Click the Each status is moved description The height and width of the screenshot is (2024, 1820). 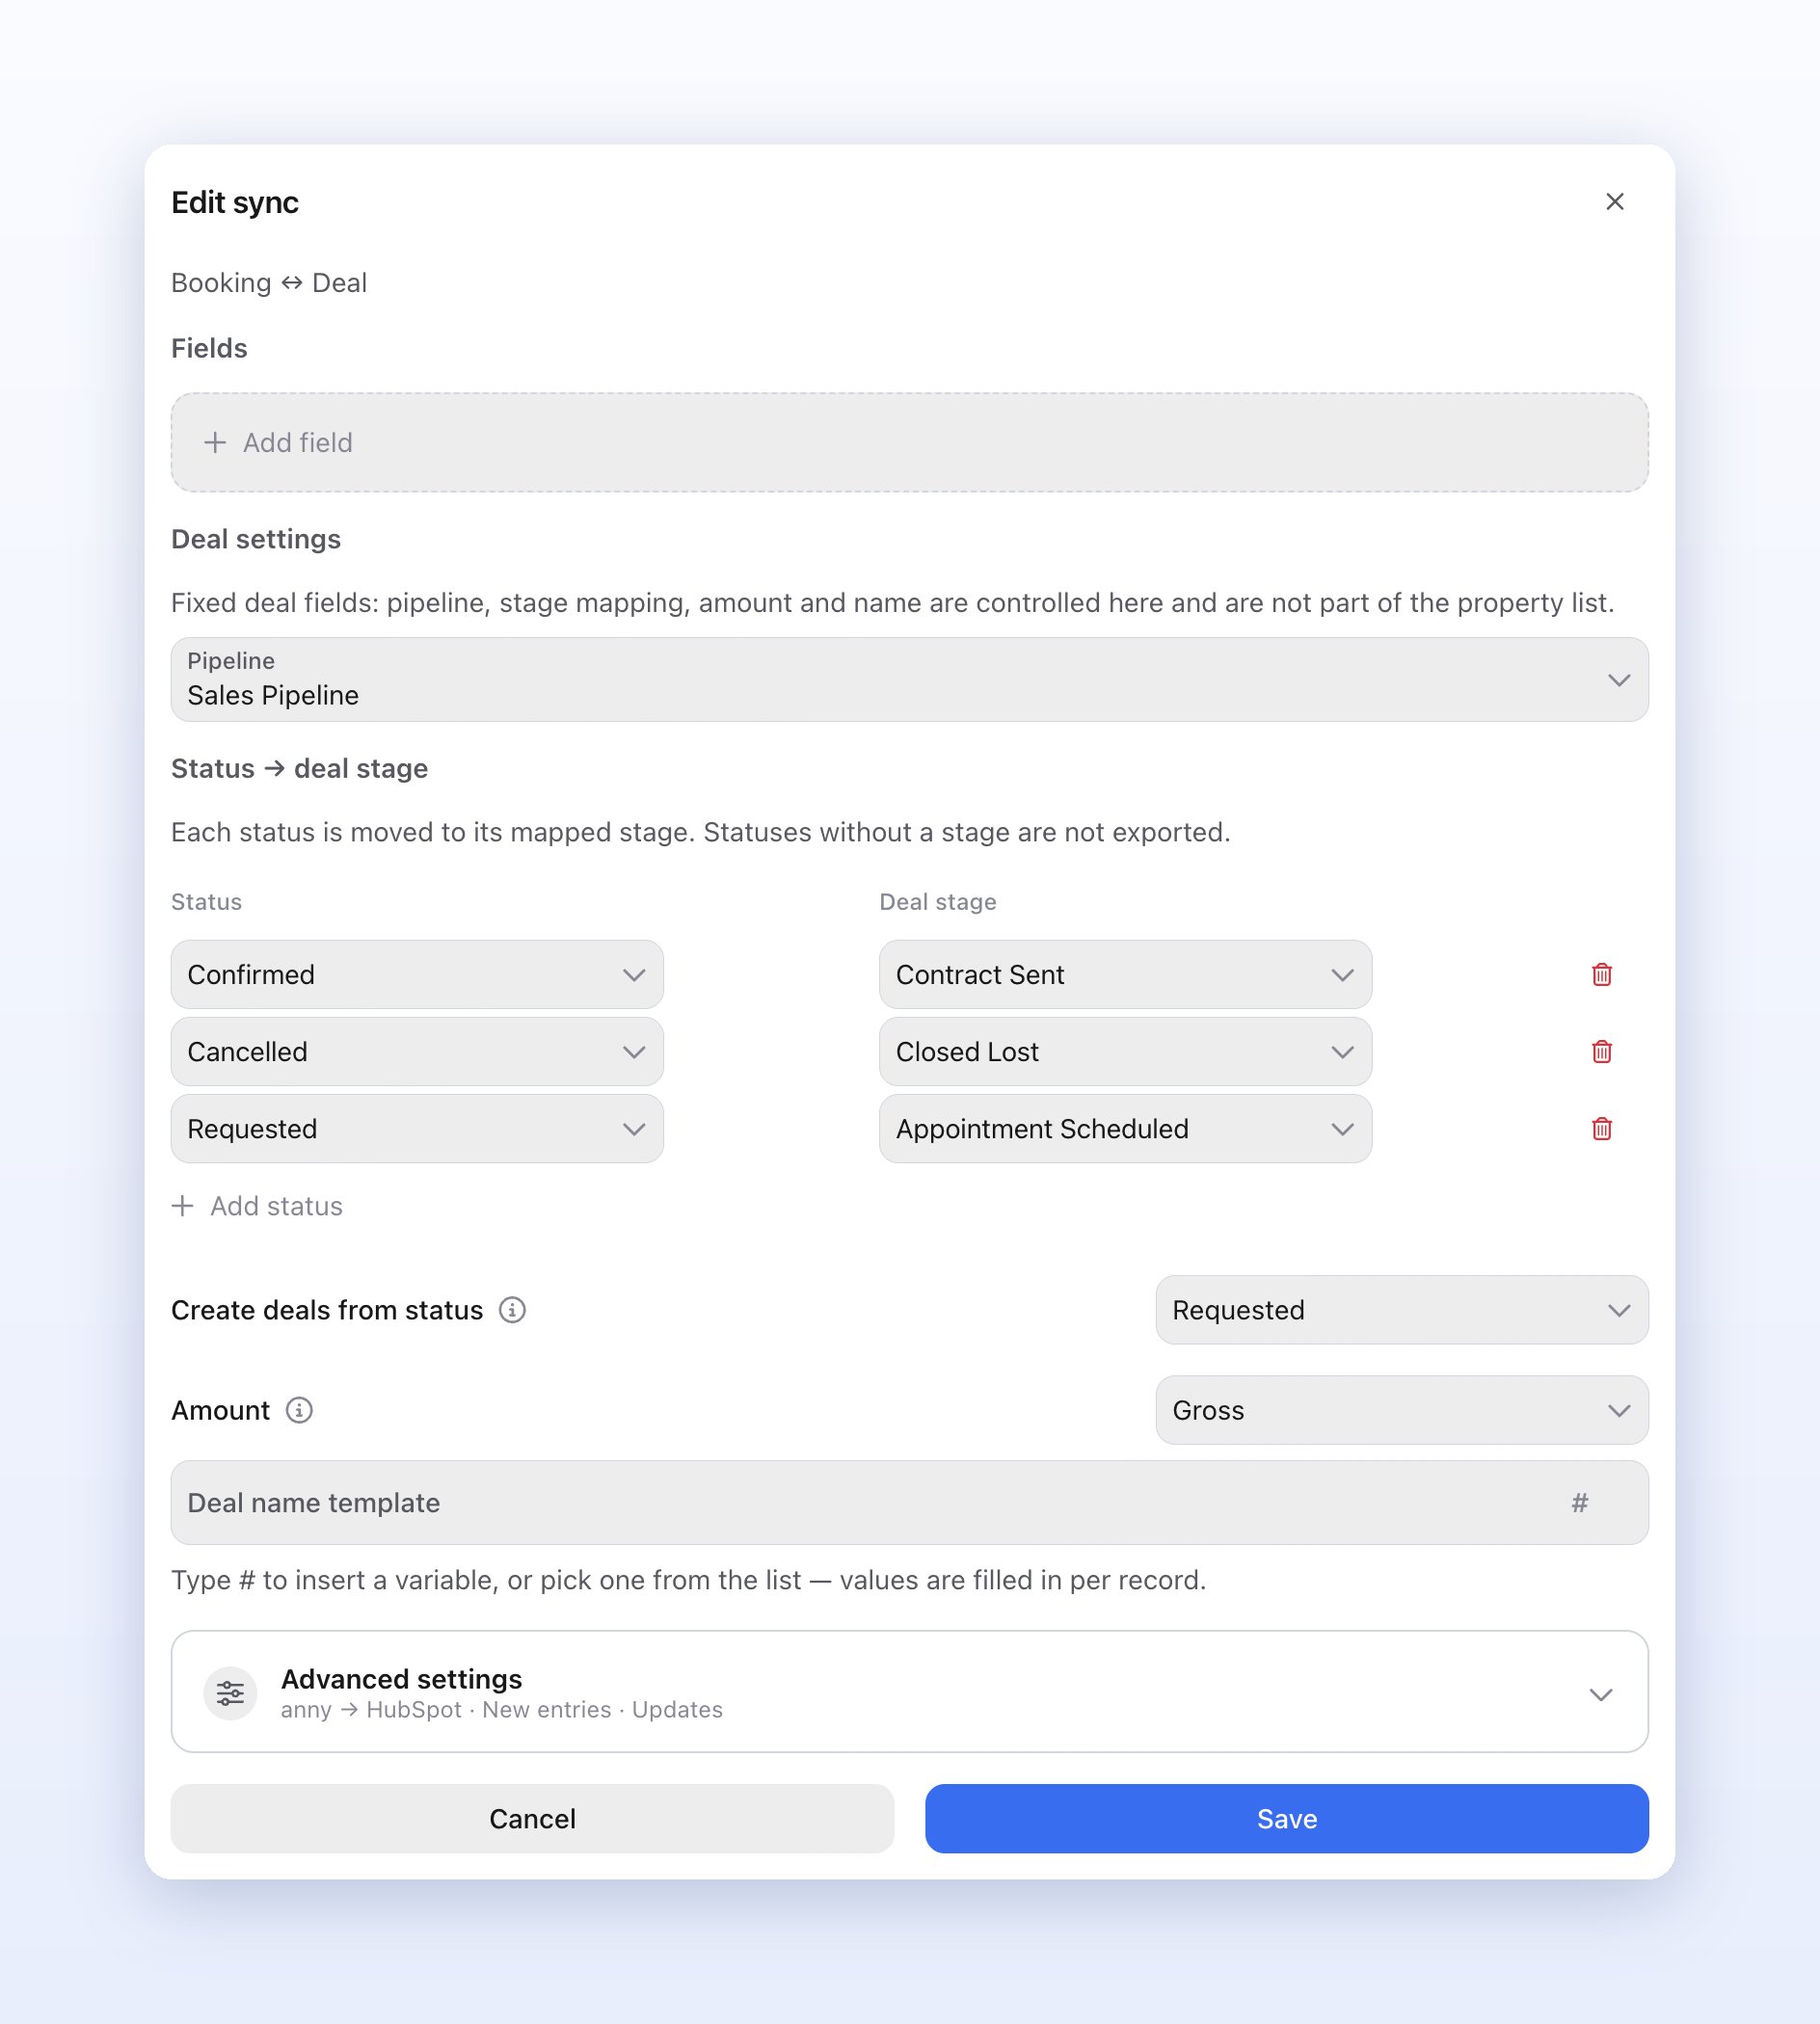(x=700, y=832)
